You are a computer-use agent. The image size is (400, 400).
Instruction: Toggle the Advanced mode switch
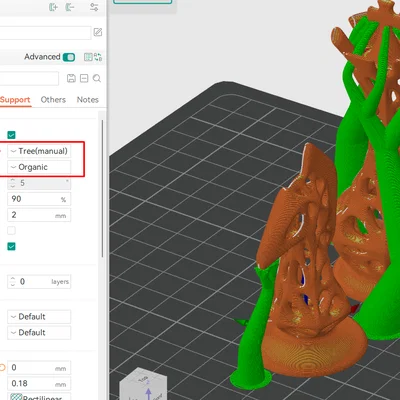click(x=69, y=57)
